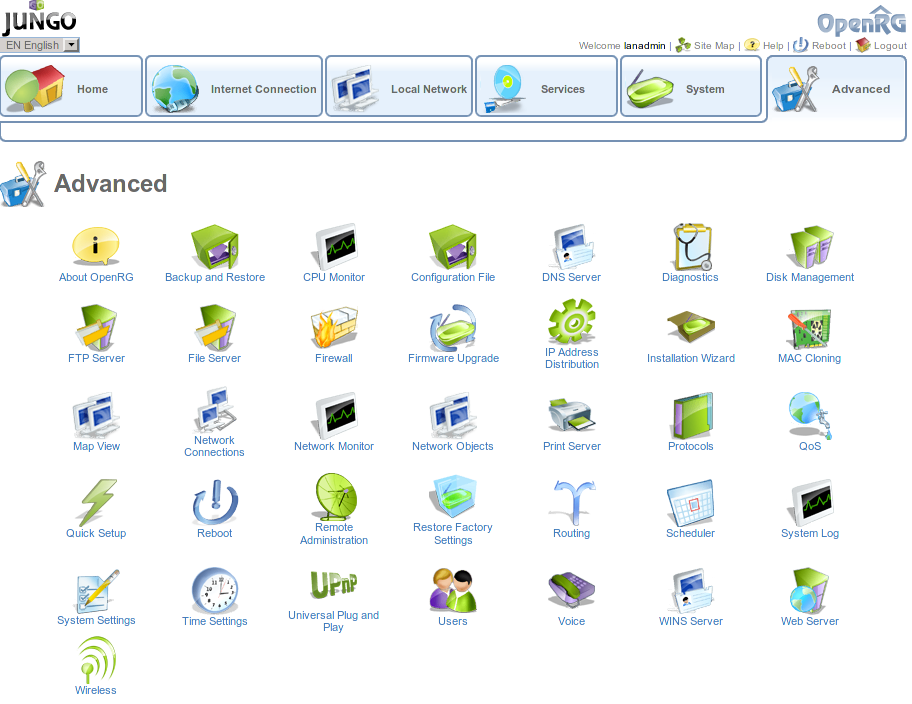The width and height of the screenshot is (912, 704).
Task: Select the Advanced tab
Action: pos(836,88)
